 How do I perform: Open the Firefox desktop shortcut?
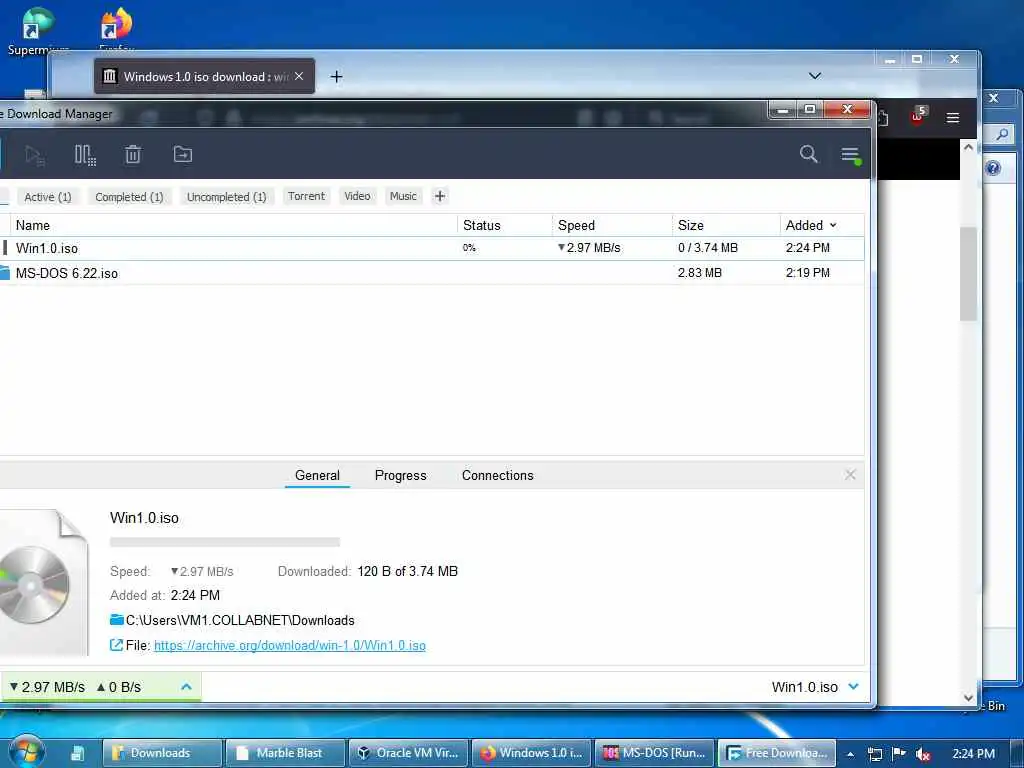(x=116, y=28)
